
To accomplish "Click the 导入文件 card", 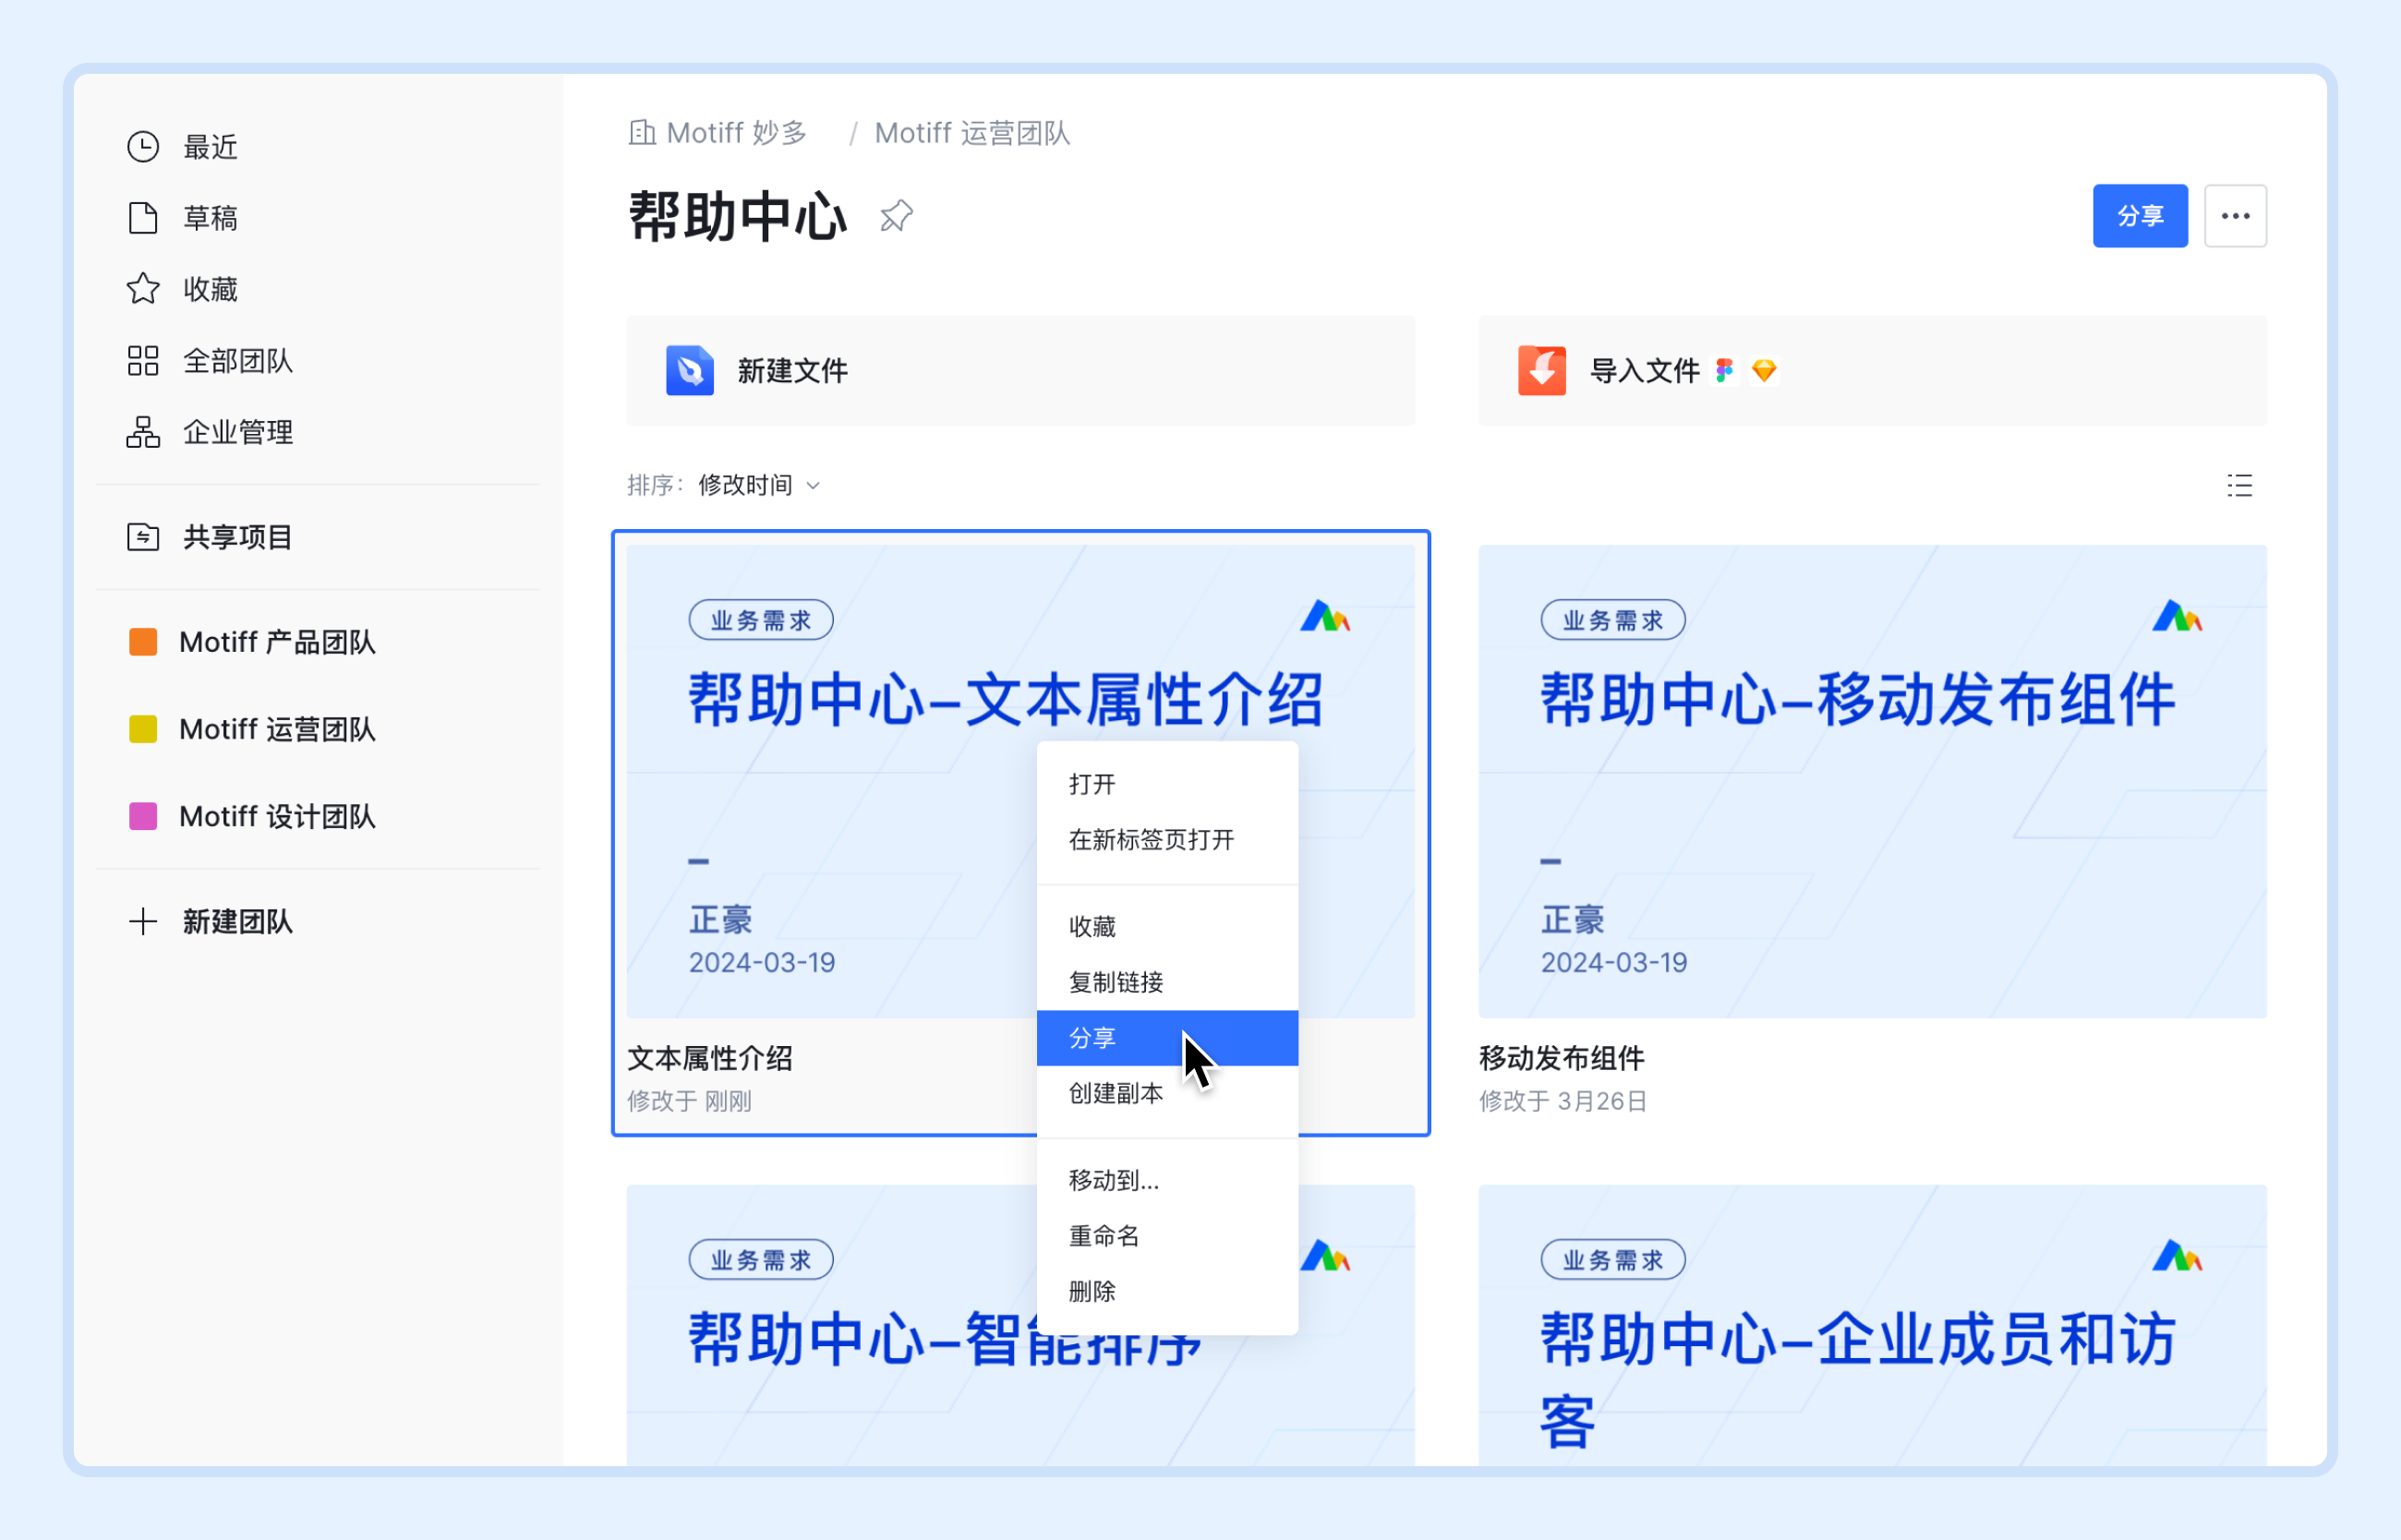I will point(1872,371).
